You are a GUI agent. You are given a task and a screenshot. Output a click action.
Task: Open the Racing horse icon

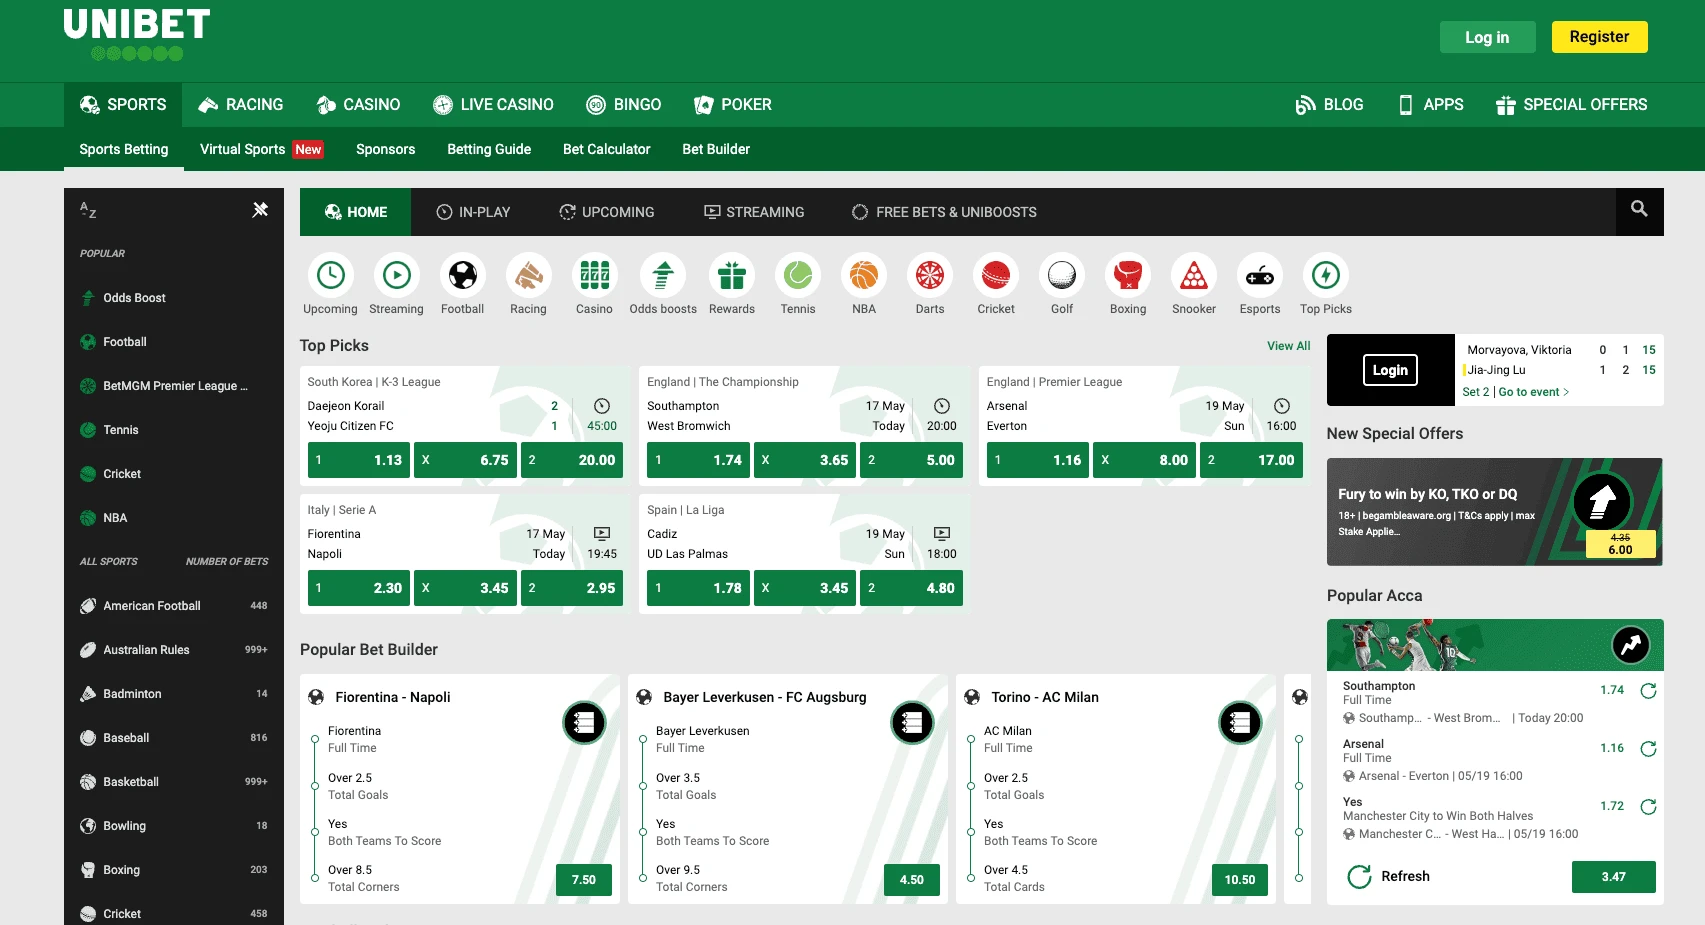[x=528, y=275]
